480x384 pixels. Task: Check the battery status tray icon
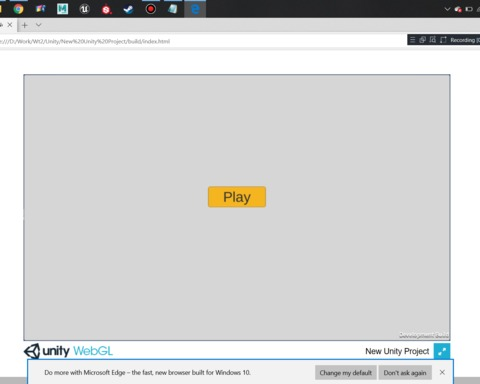[469, 9]
